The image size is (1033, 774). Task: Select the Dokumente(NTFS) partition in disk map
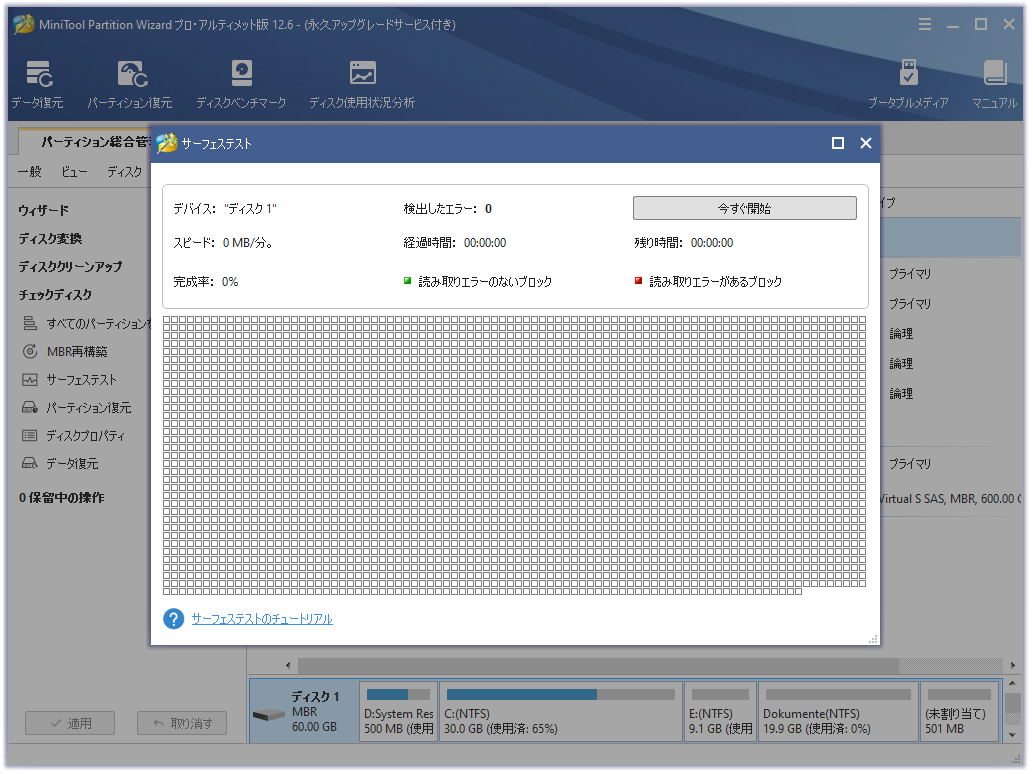point(837,712)
